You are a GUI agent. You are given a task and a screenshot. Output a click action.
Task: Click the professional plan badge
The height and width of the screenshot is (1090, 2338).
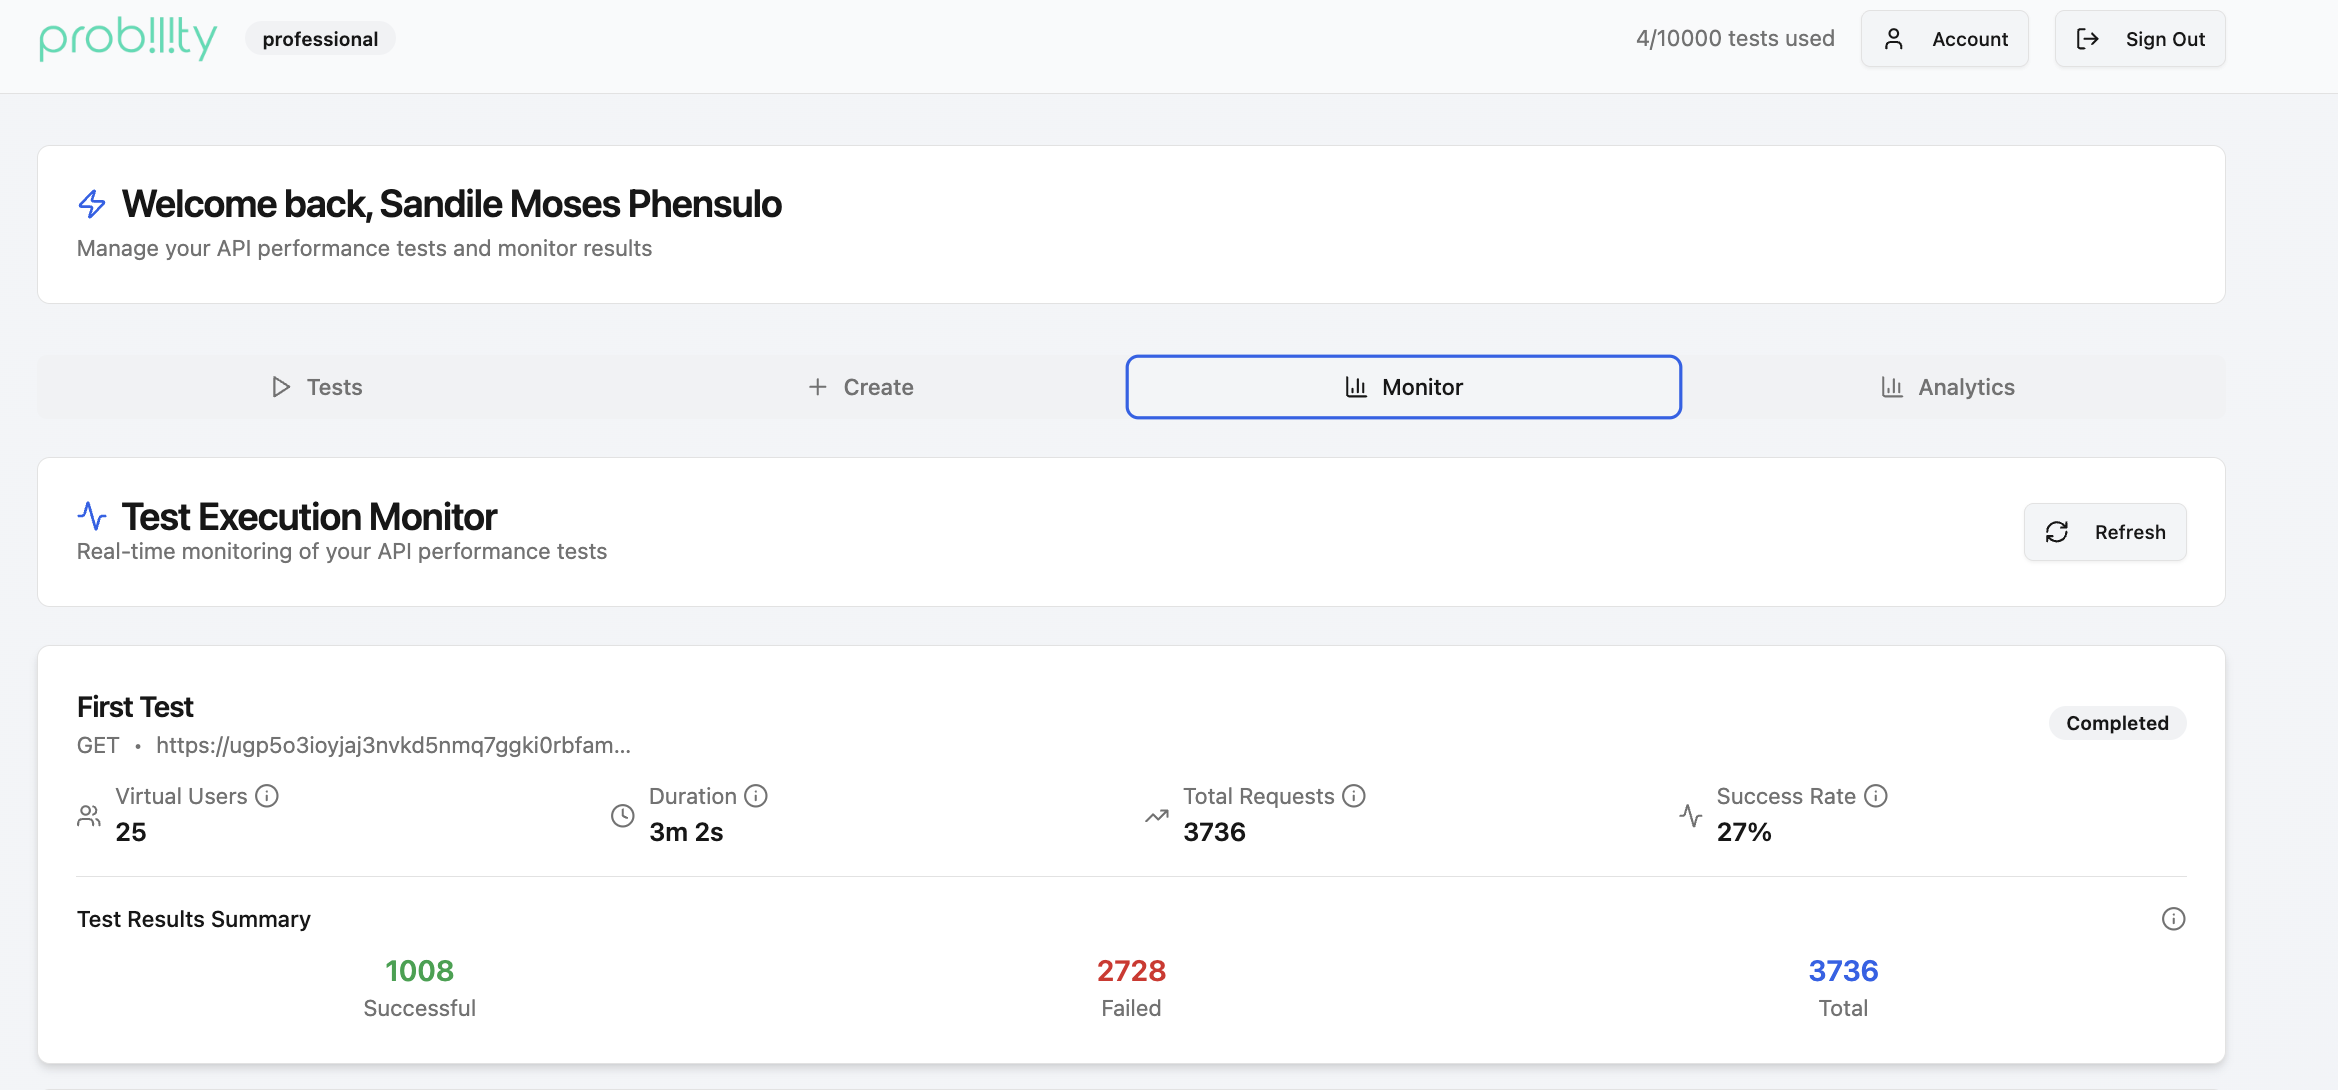click(x=320, y=39)
